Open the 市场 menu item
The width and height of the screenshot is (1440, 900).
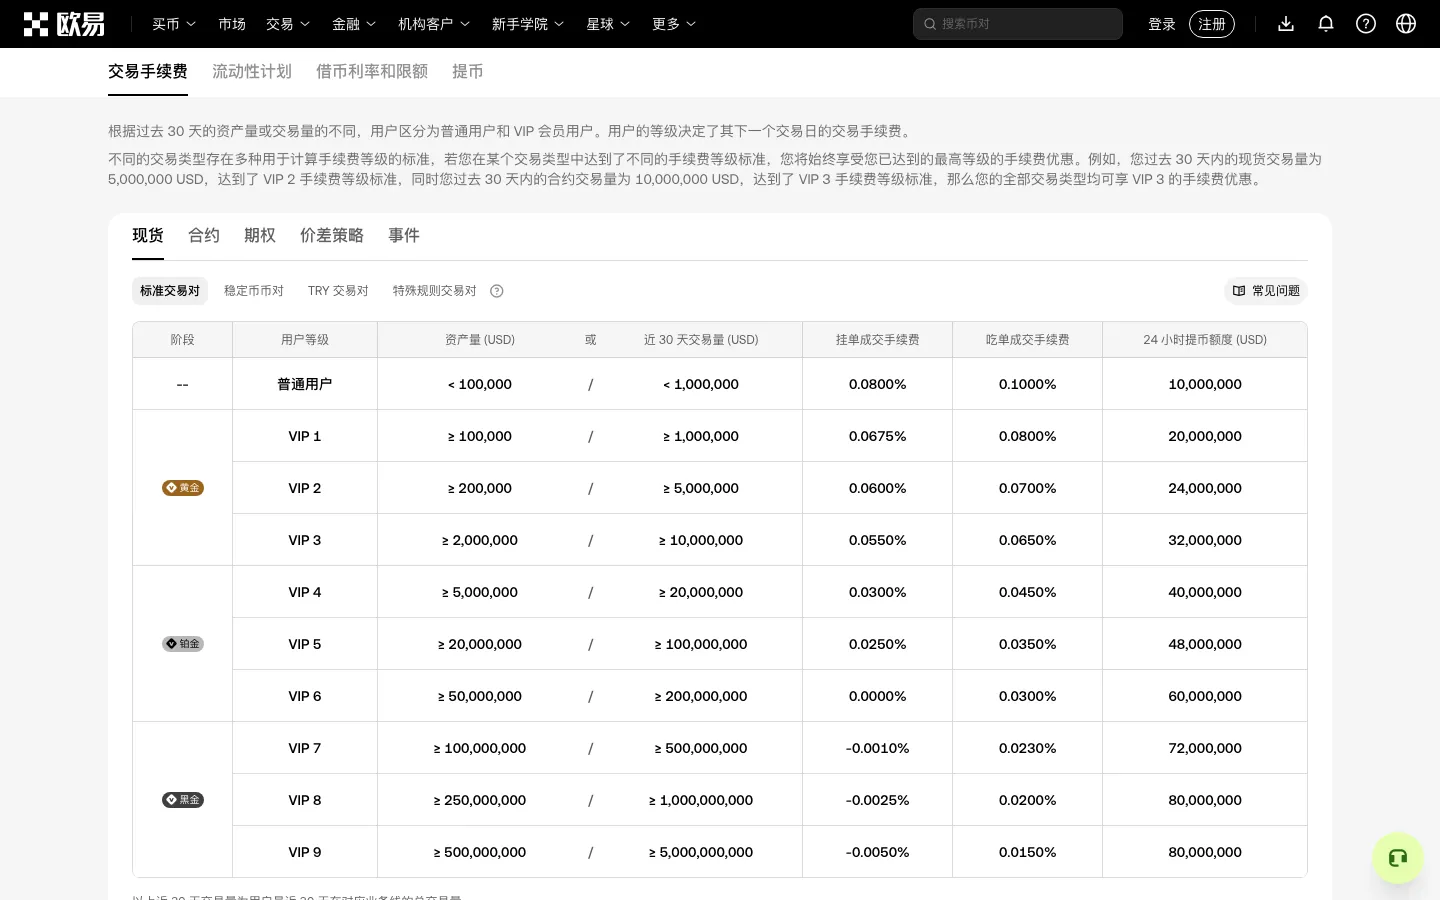[232, 24]
